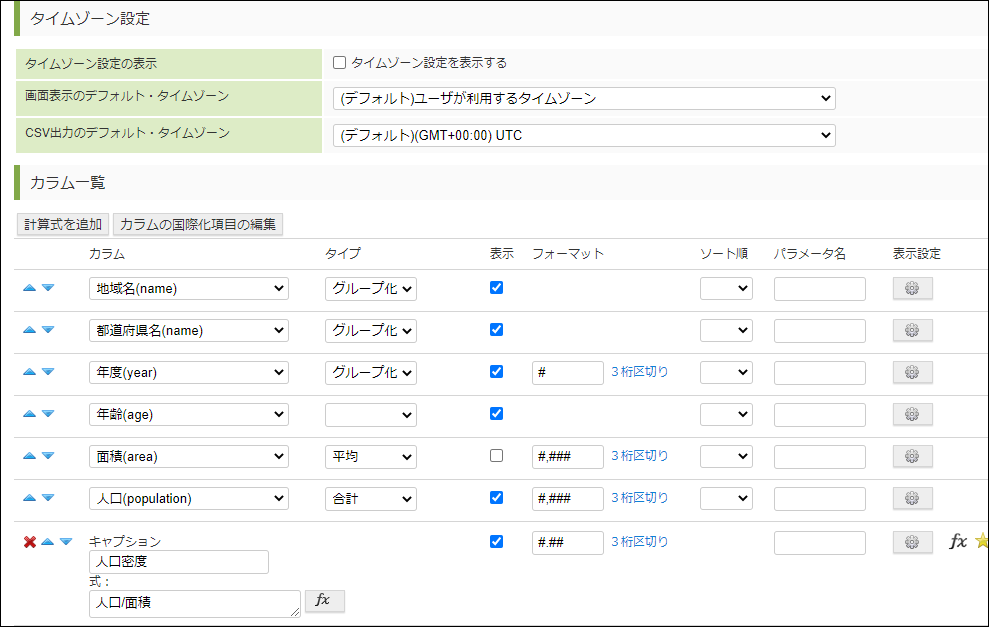Move 地域名(name) row down with arrow

point(48,288)
